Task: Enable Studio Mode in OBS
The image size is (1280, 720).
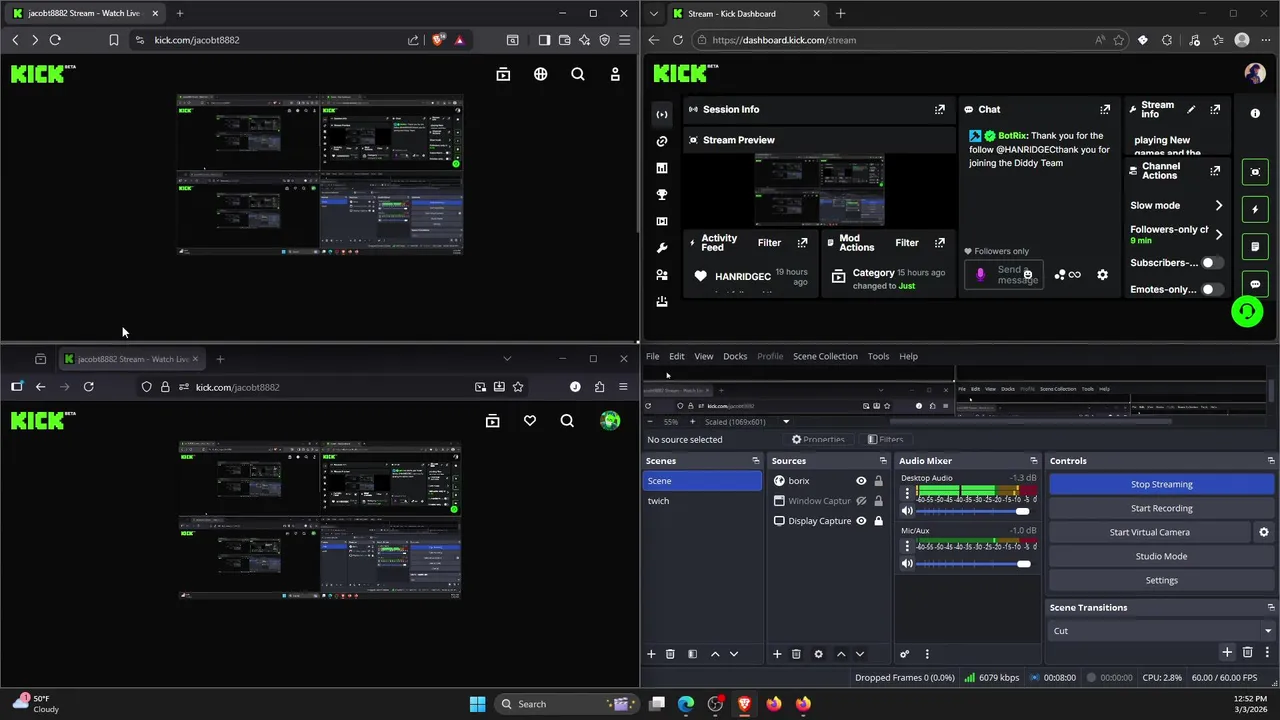Action: coord(1161,556)
